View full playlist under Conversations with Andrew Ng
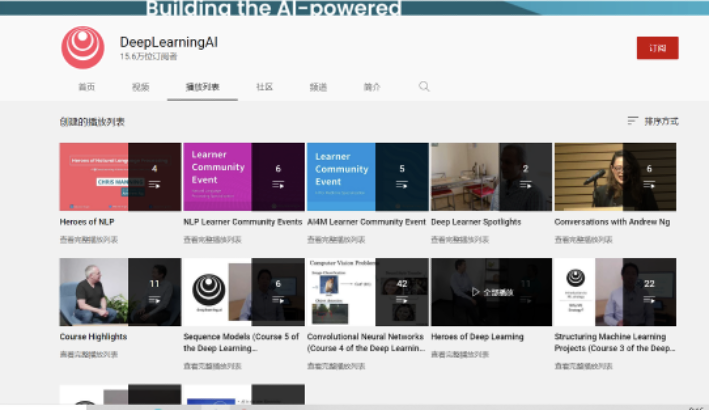 pos(583,239)
